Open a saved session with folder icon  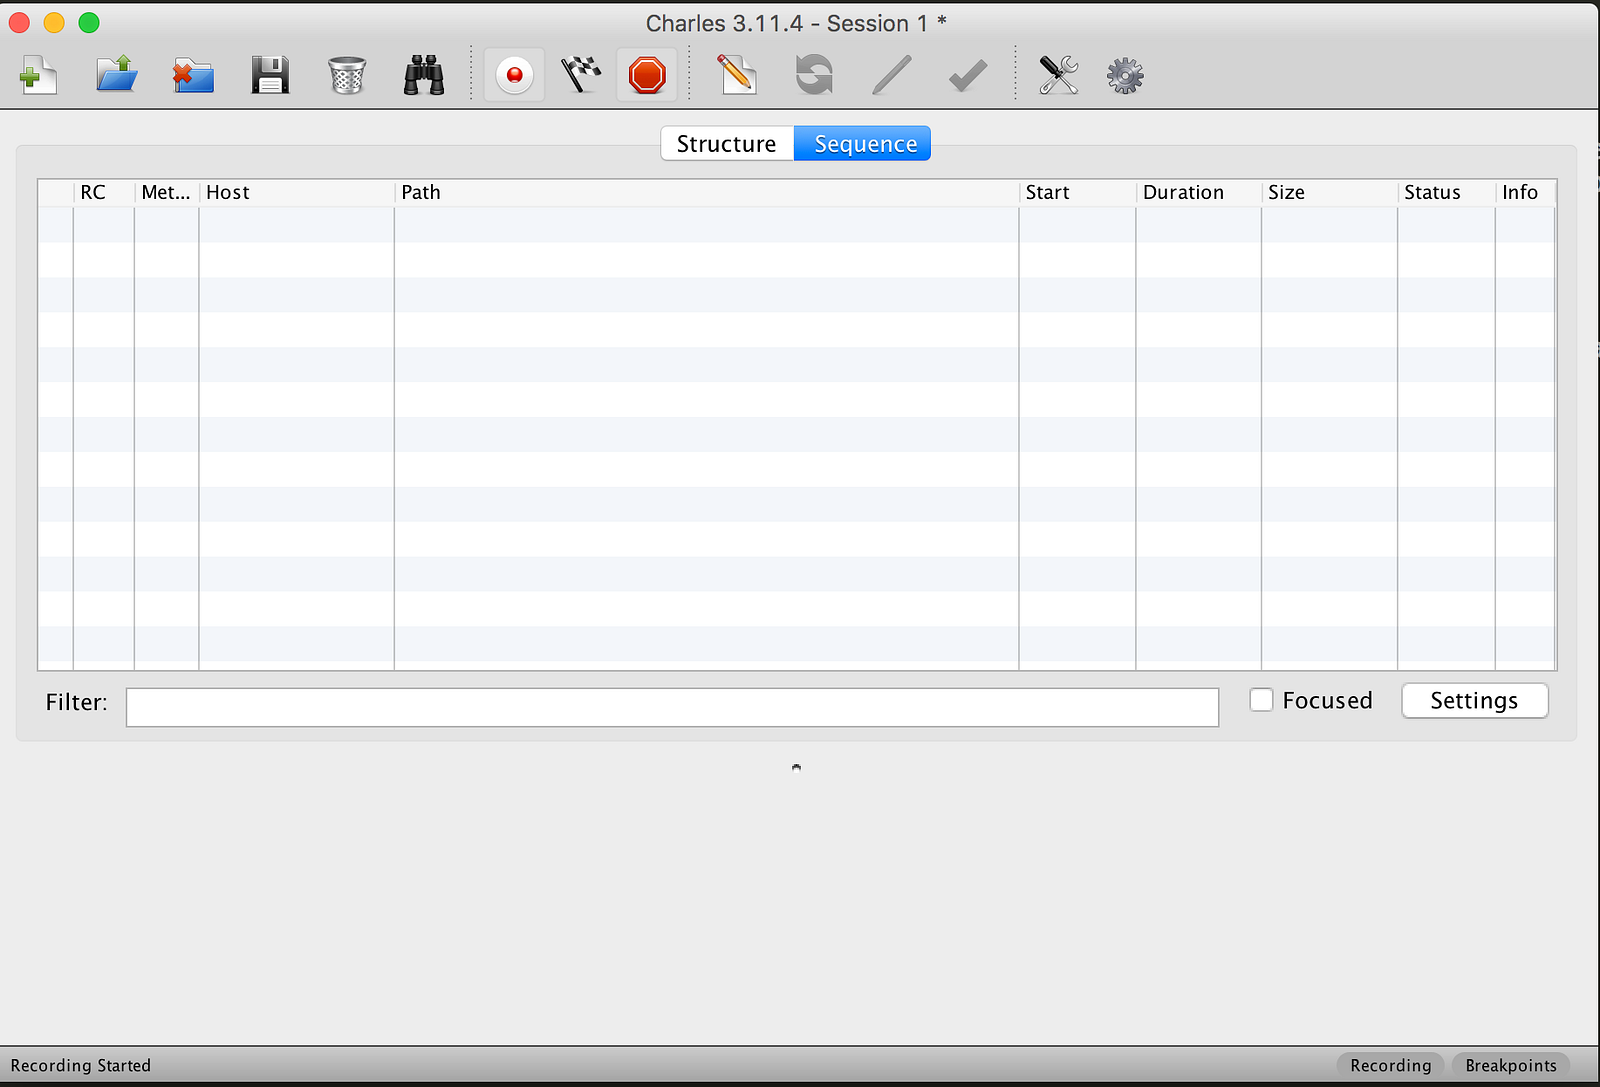click(x=116, y=75)
